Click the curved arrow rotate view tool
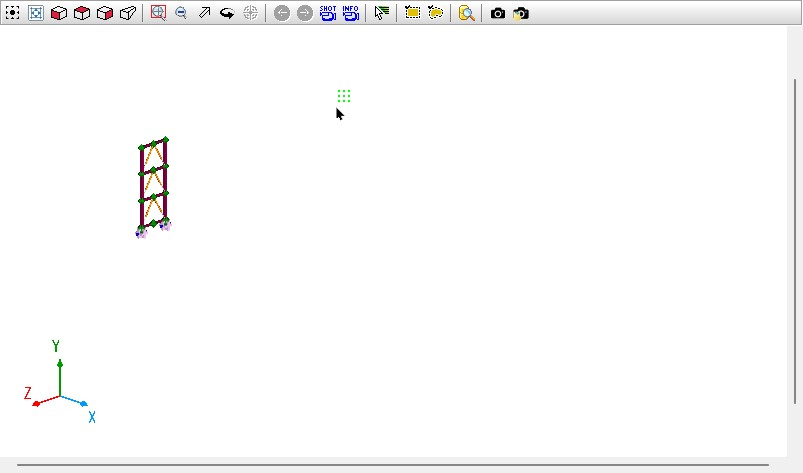The height and width of the screenshot is (473, 803). 227,13
